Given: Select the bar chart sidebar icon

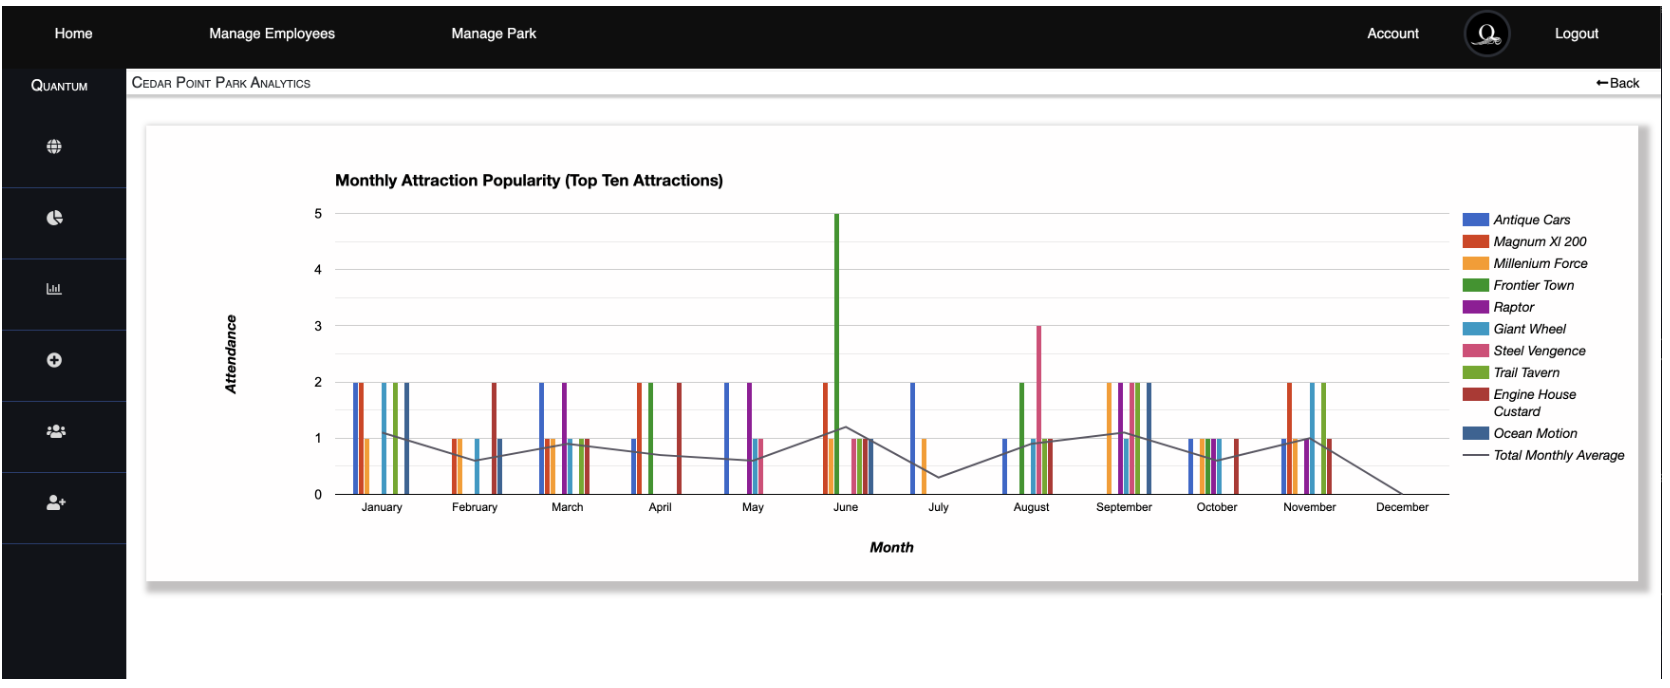Looking at the screenshot, I should (x=54, y=289).
